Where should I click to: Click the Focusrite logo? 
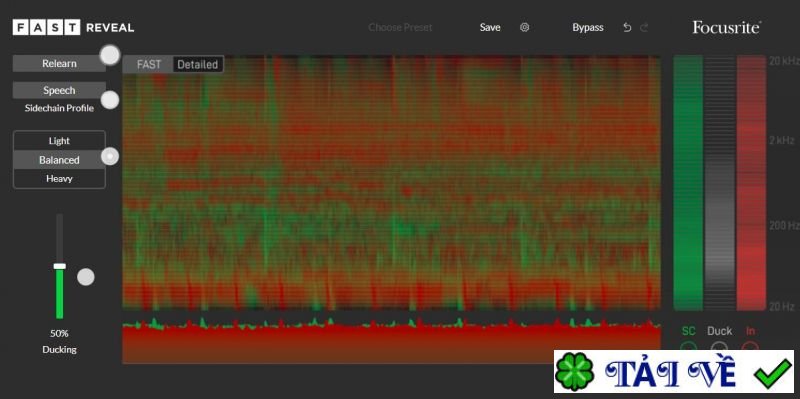click(727, 28)
